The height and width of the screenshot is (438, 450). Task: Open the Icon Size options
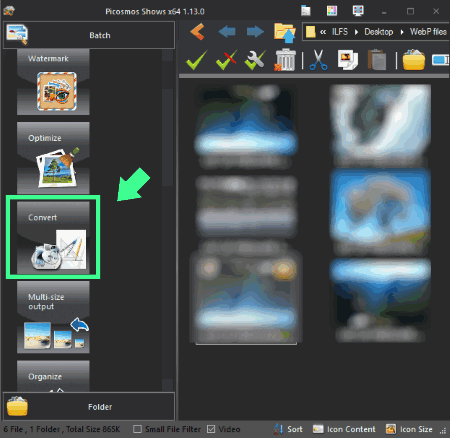tap(409, 429)
